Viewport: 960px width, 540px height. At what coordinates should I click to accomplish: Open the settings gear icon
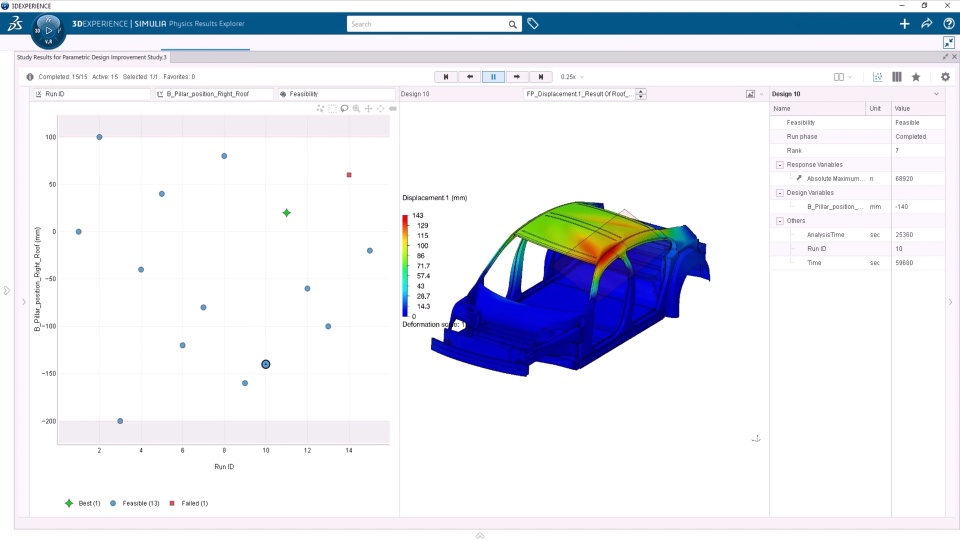(x=945, y=77)
